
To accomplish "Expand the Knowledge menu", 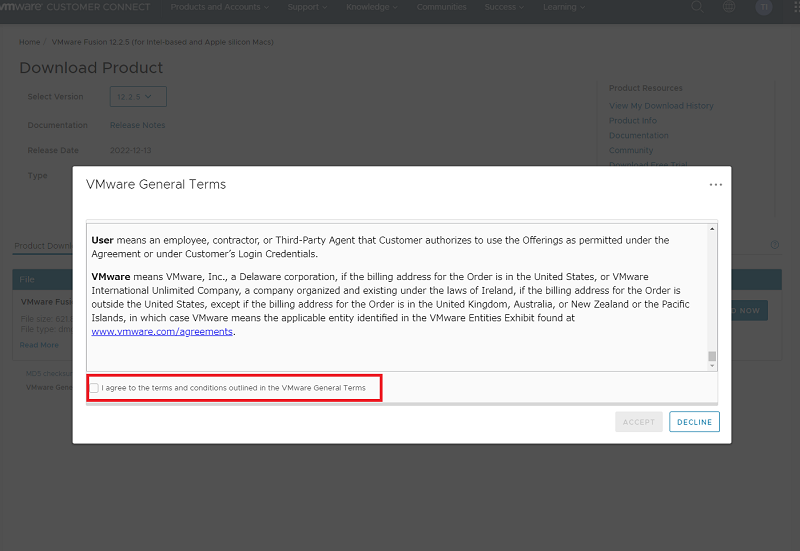I will (x=371, y=7).
